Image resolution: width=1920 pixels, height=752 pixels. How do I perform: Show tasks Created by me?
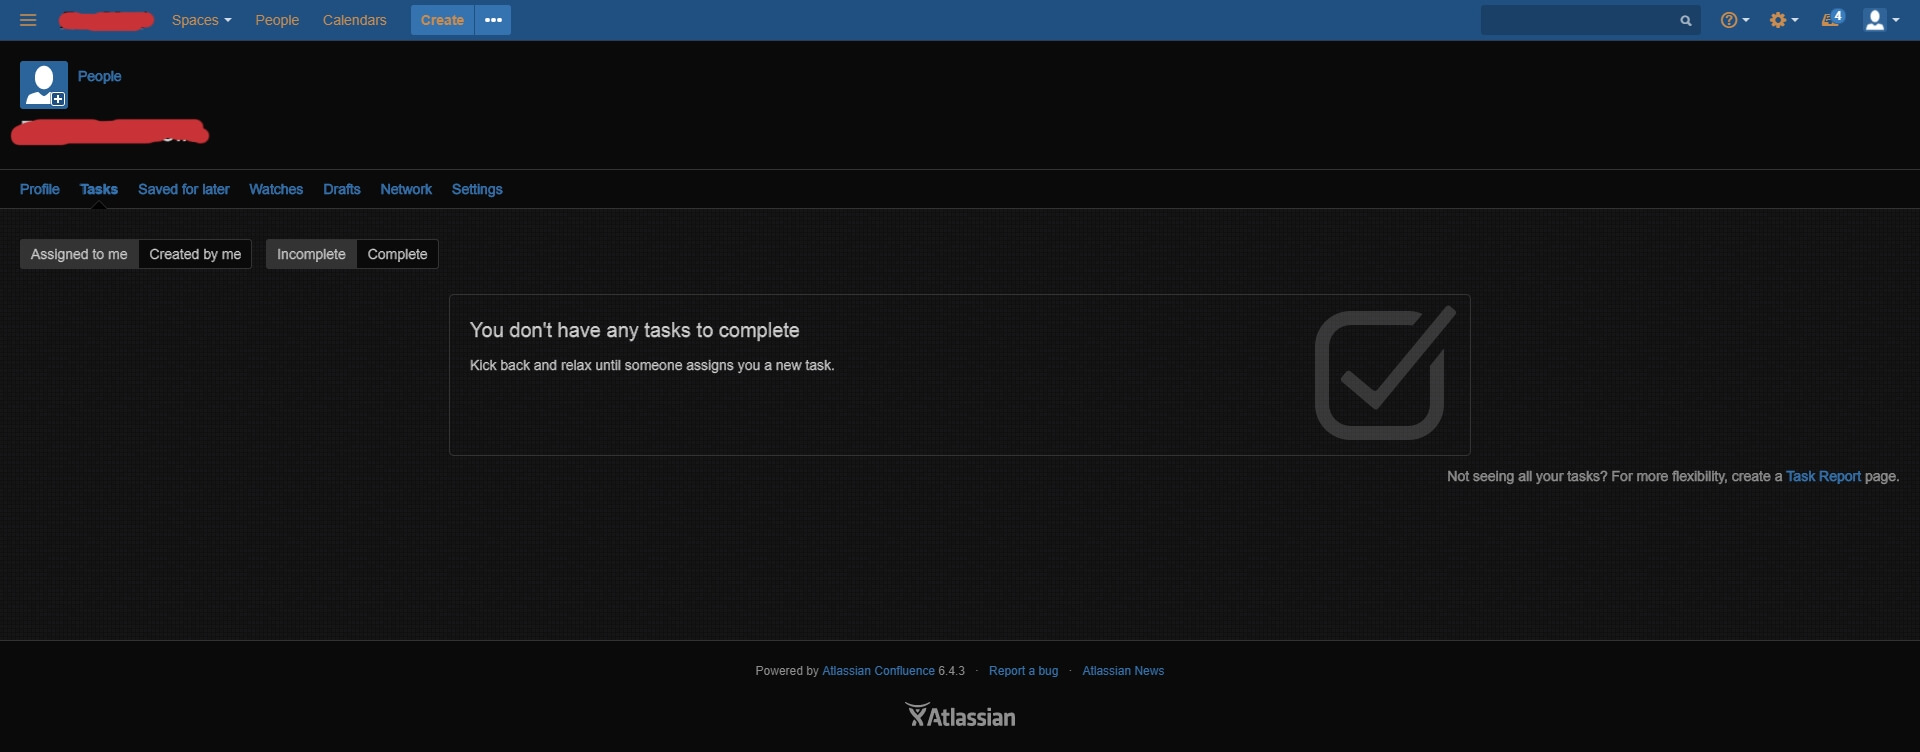tap(195, 254)
